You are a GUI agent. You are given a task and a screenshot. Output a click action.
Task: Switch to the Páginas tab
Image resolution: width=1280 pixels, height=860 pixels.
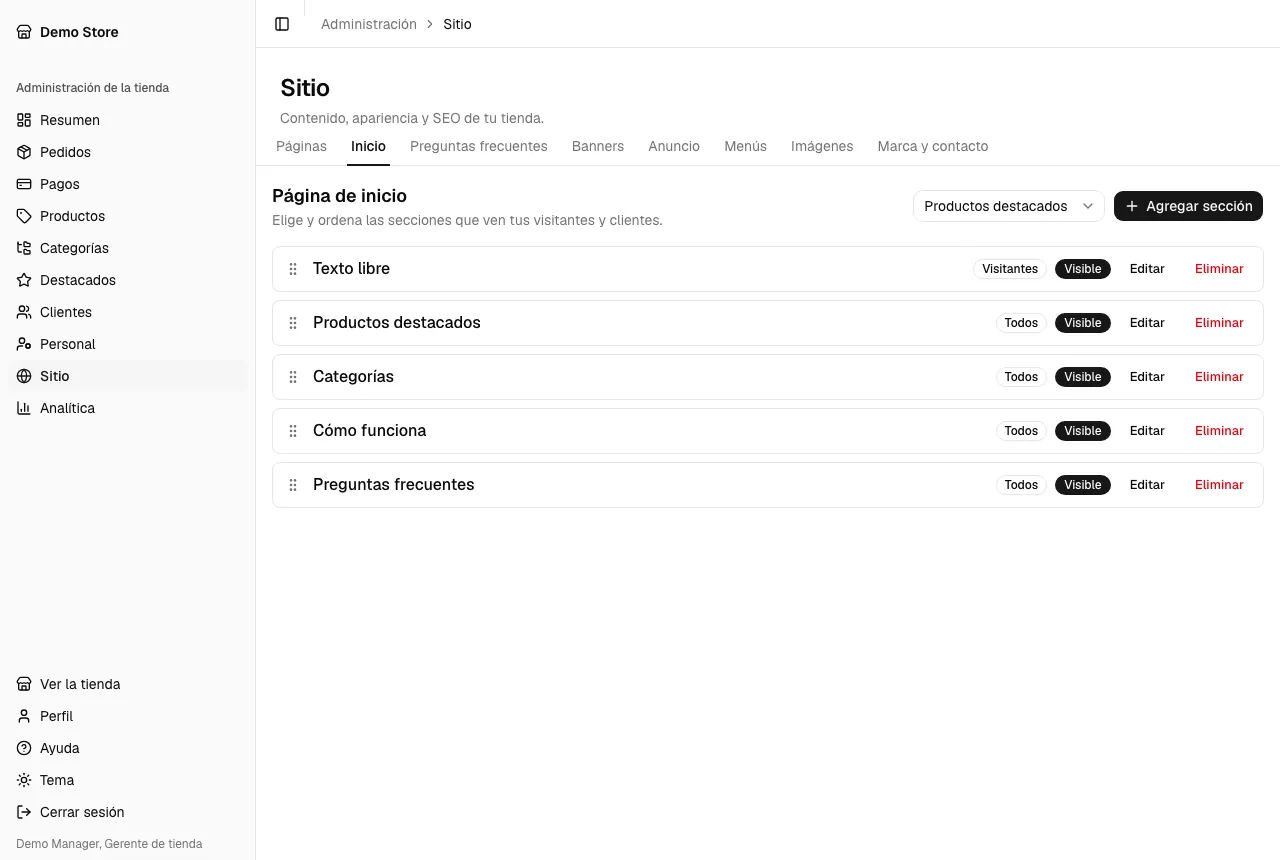(x=301, y=146)
